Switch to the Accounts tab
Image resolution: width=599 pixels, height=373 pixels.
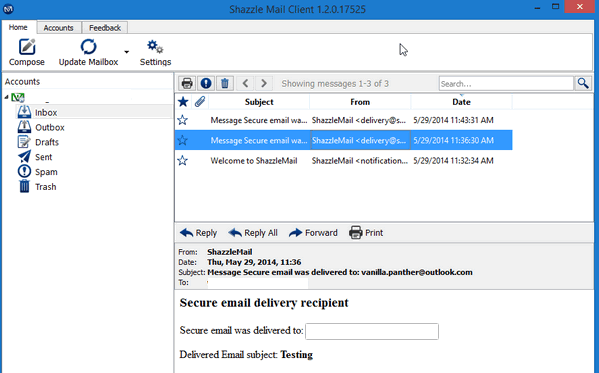pyautogui.click(x=58, y=28)
